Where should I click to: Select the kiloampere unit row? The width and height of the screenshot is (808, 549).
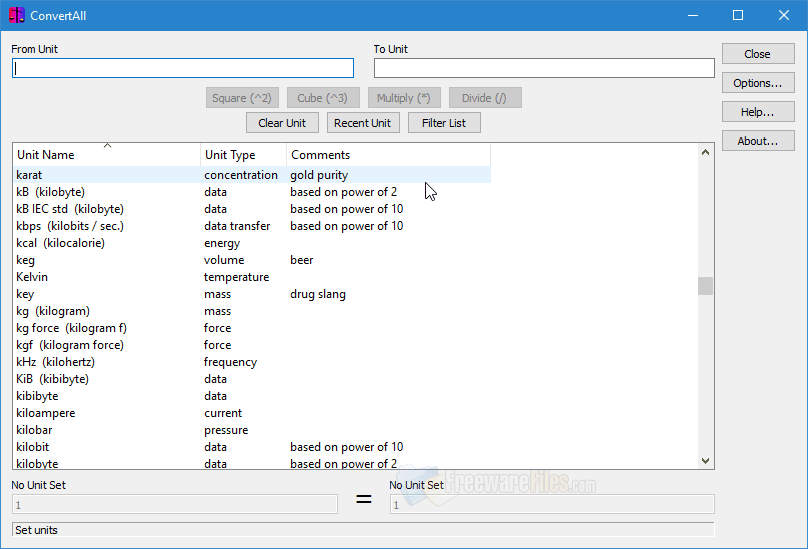(x=252, y=413)
